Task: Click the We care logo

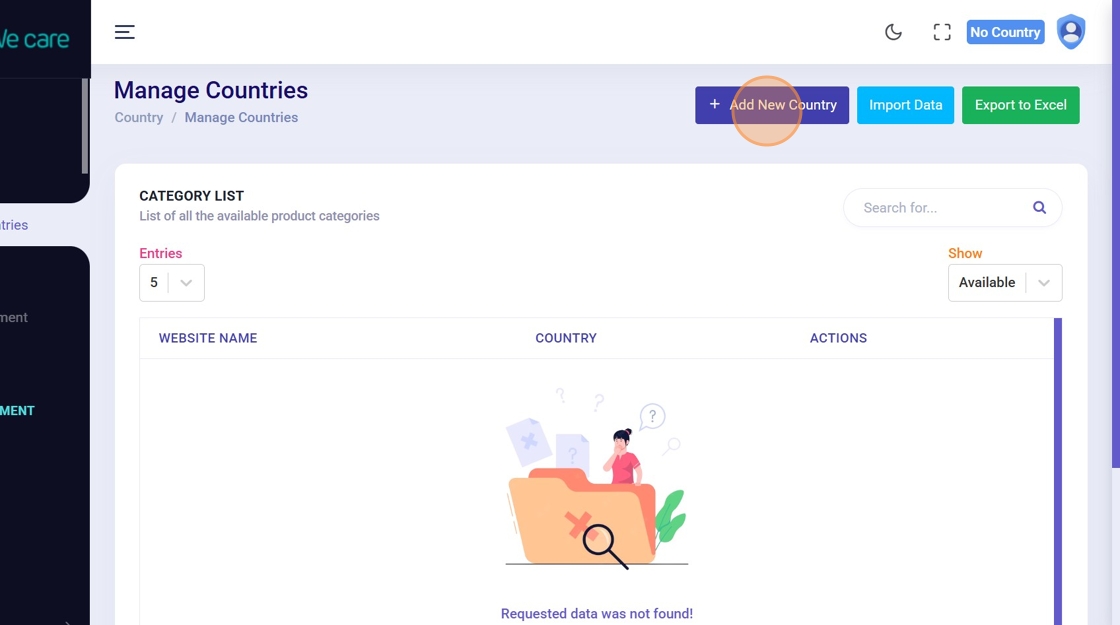Action: pyautogui.click(x=35, y=40)
